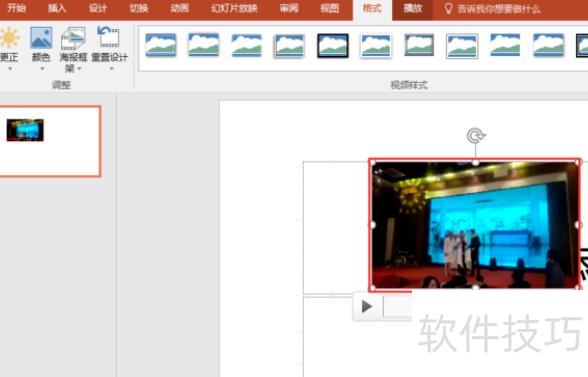Expand the 更正 dropdown arrow
This screenshot has height=377, width=588.
(10, 69)
